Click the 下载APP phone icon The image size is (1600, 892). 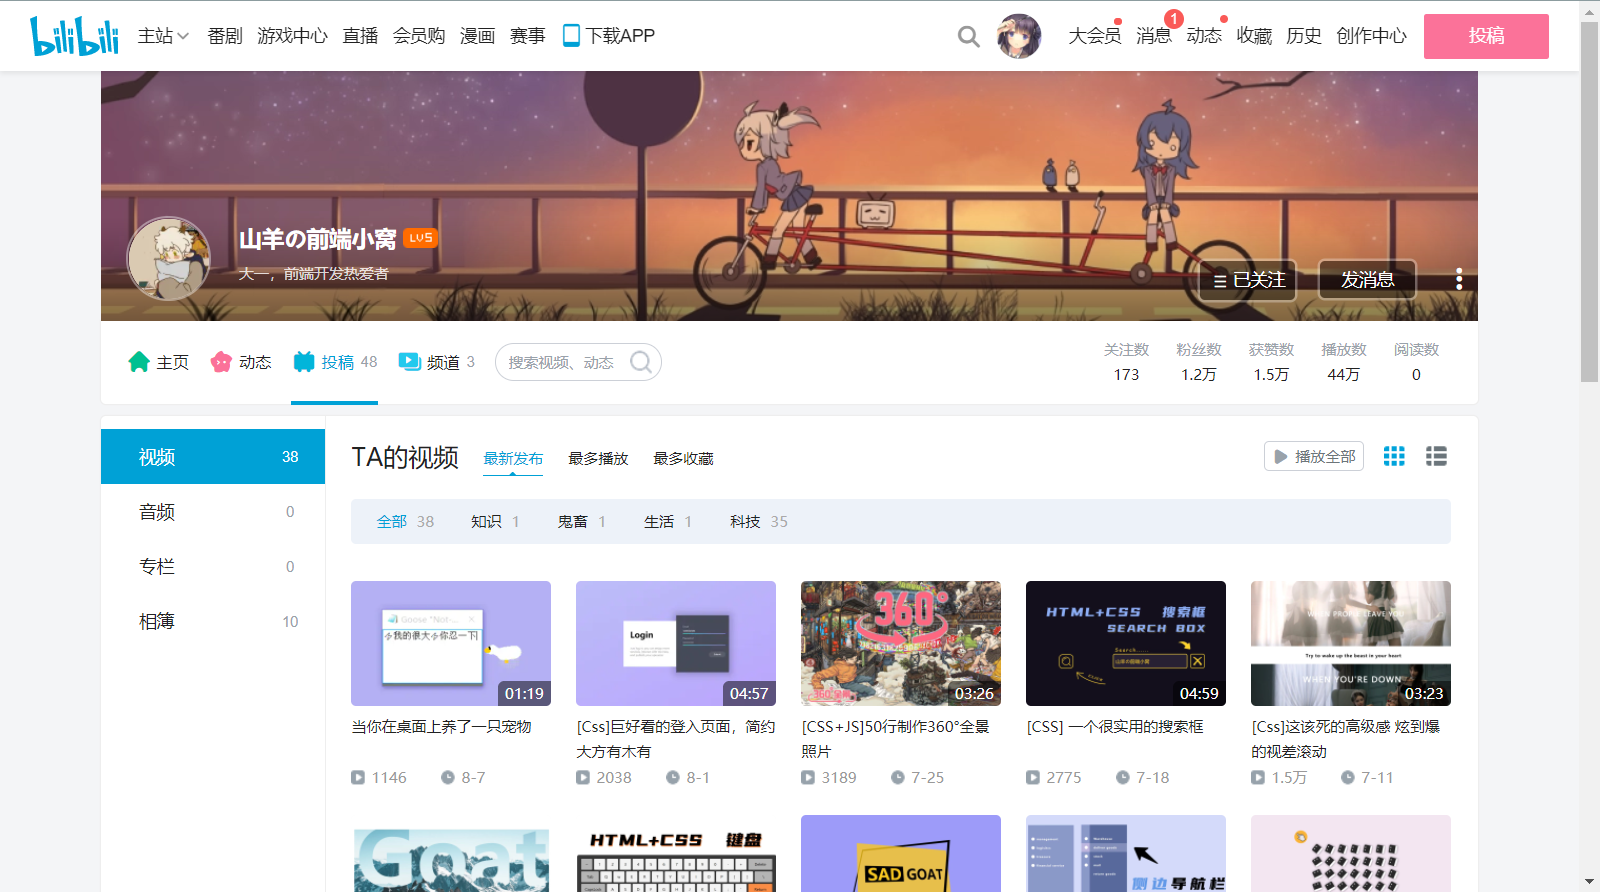(571, 36)
